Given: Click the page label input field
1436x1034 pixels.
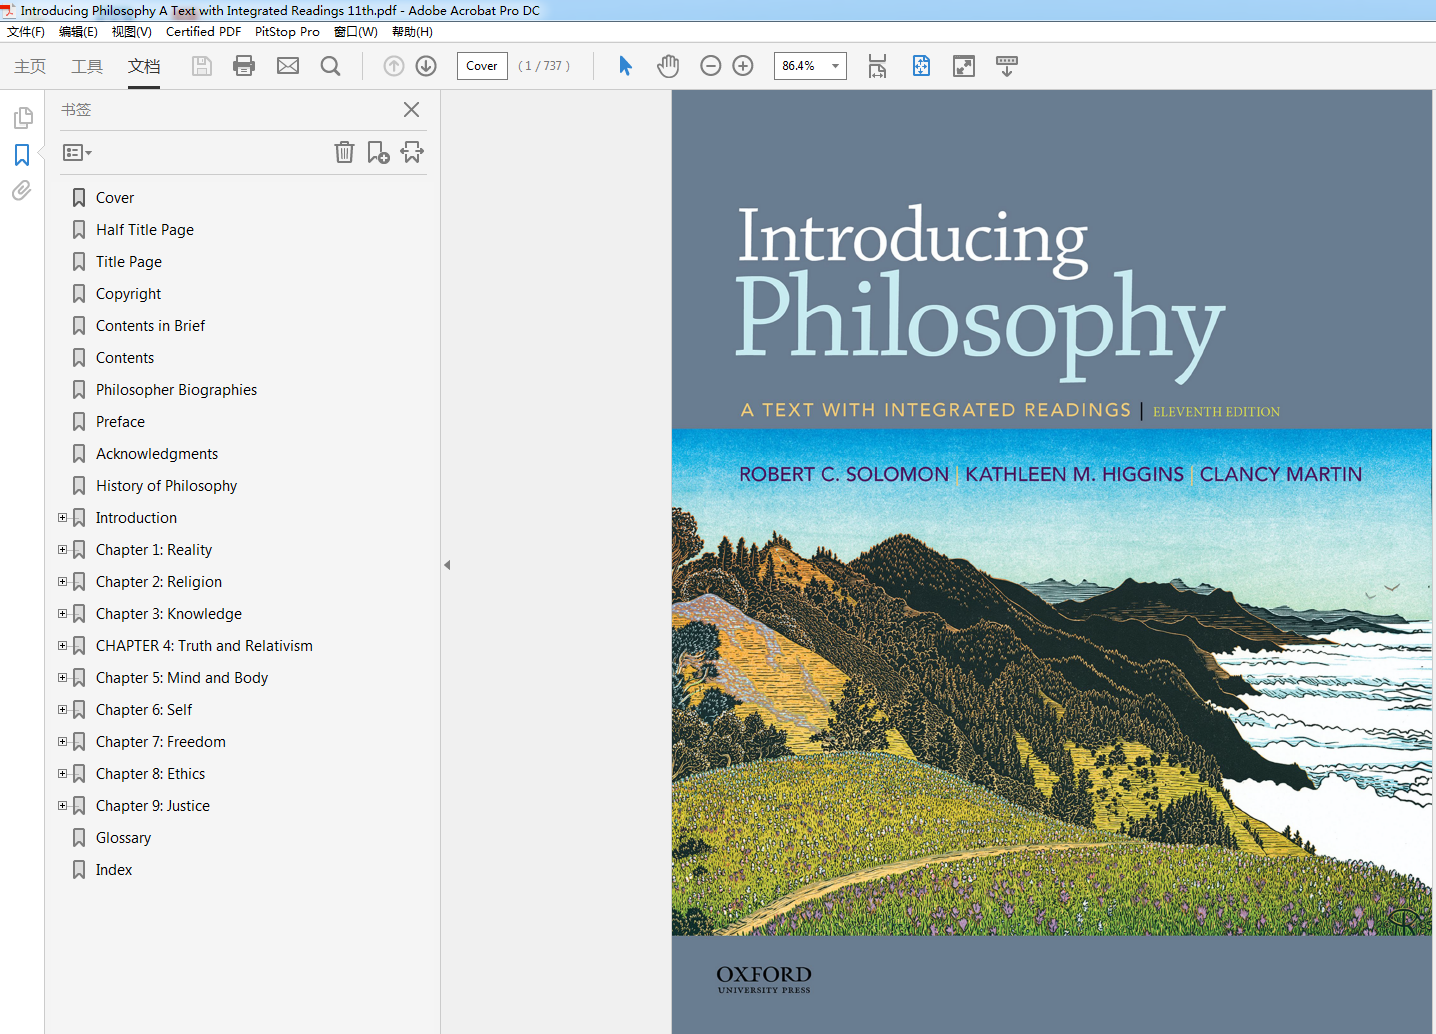Looking at the screenshot, I should 482,66.
